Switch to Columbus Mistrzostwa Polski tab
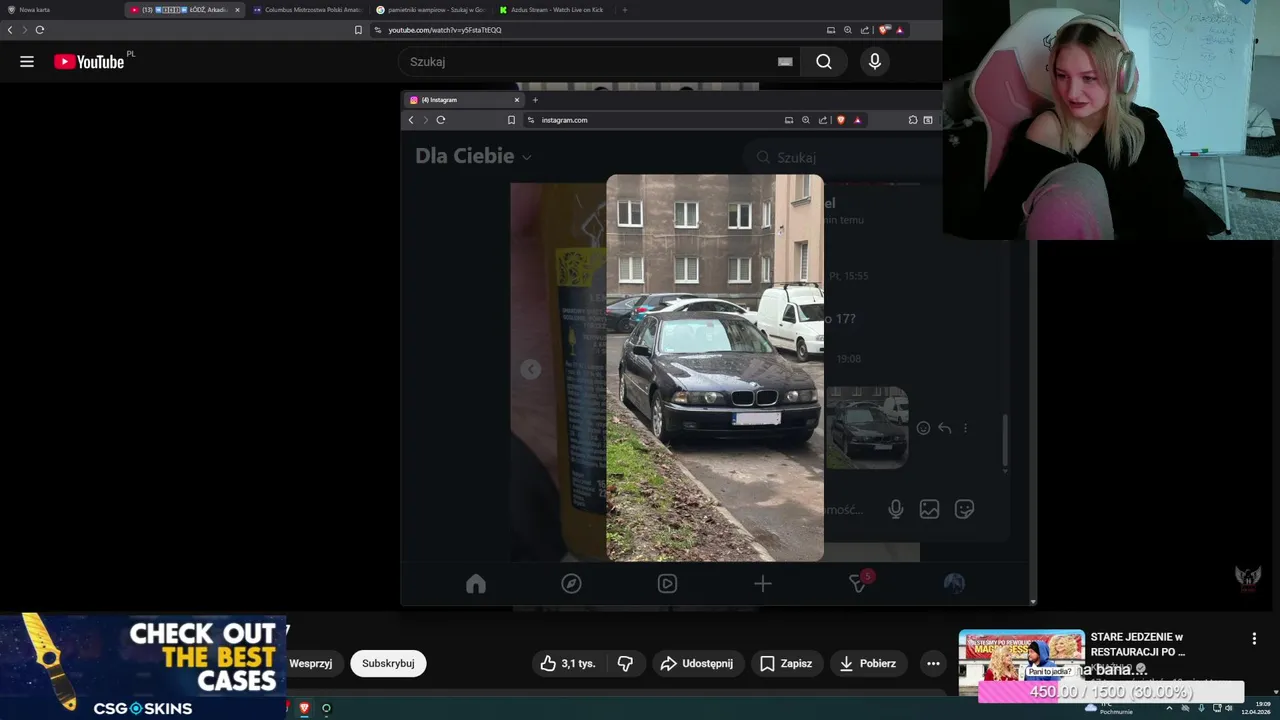This screenshot has height=720, width=1280. point(307,10)
